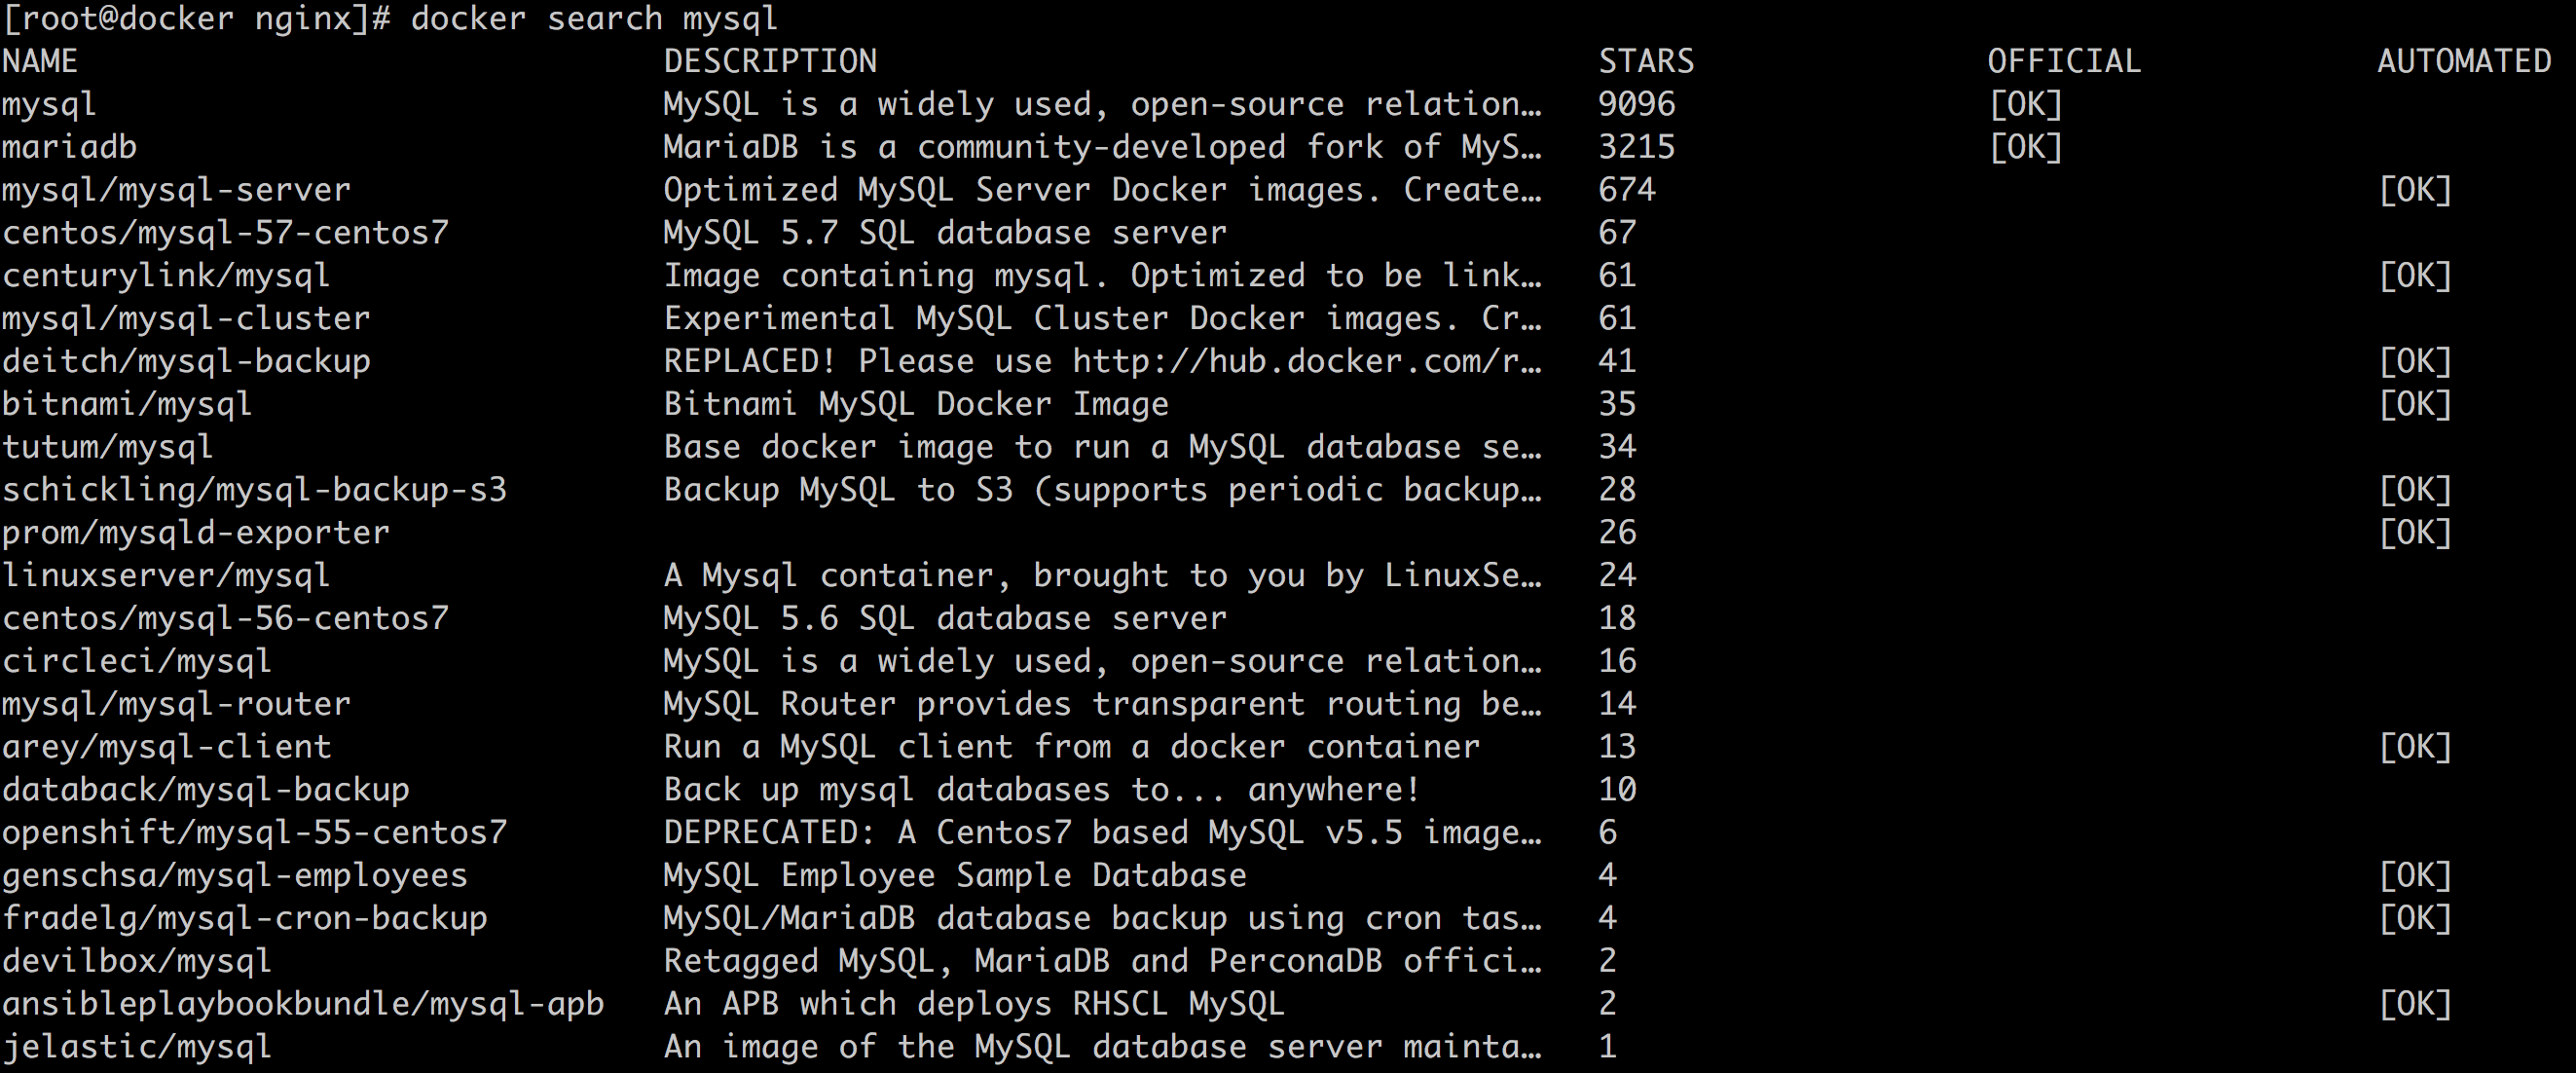
Task: Click the DESCRIPTION column header
Action: (x=770, y=62)
